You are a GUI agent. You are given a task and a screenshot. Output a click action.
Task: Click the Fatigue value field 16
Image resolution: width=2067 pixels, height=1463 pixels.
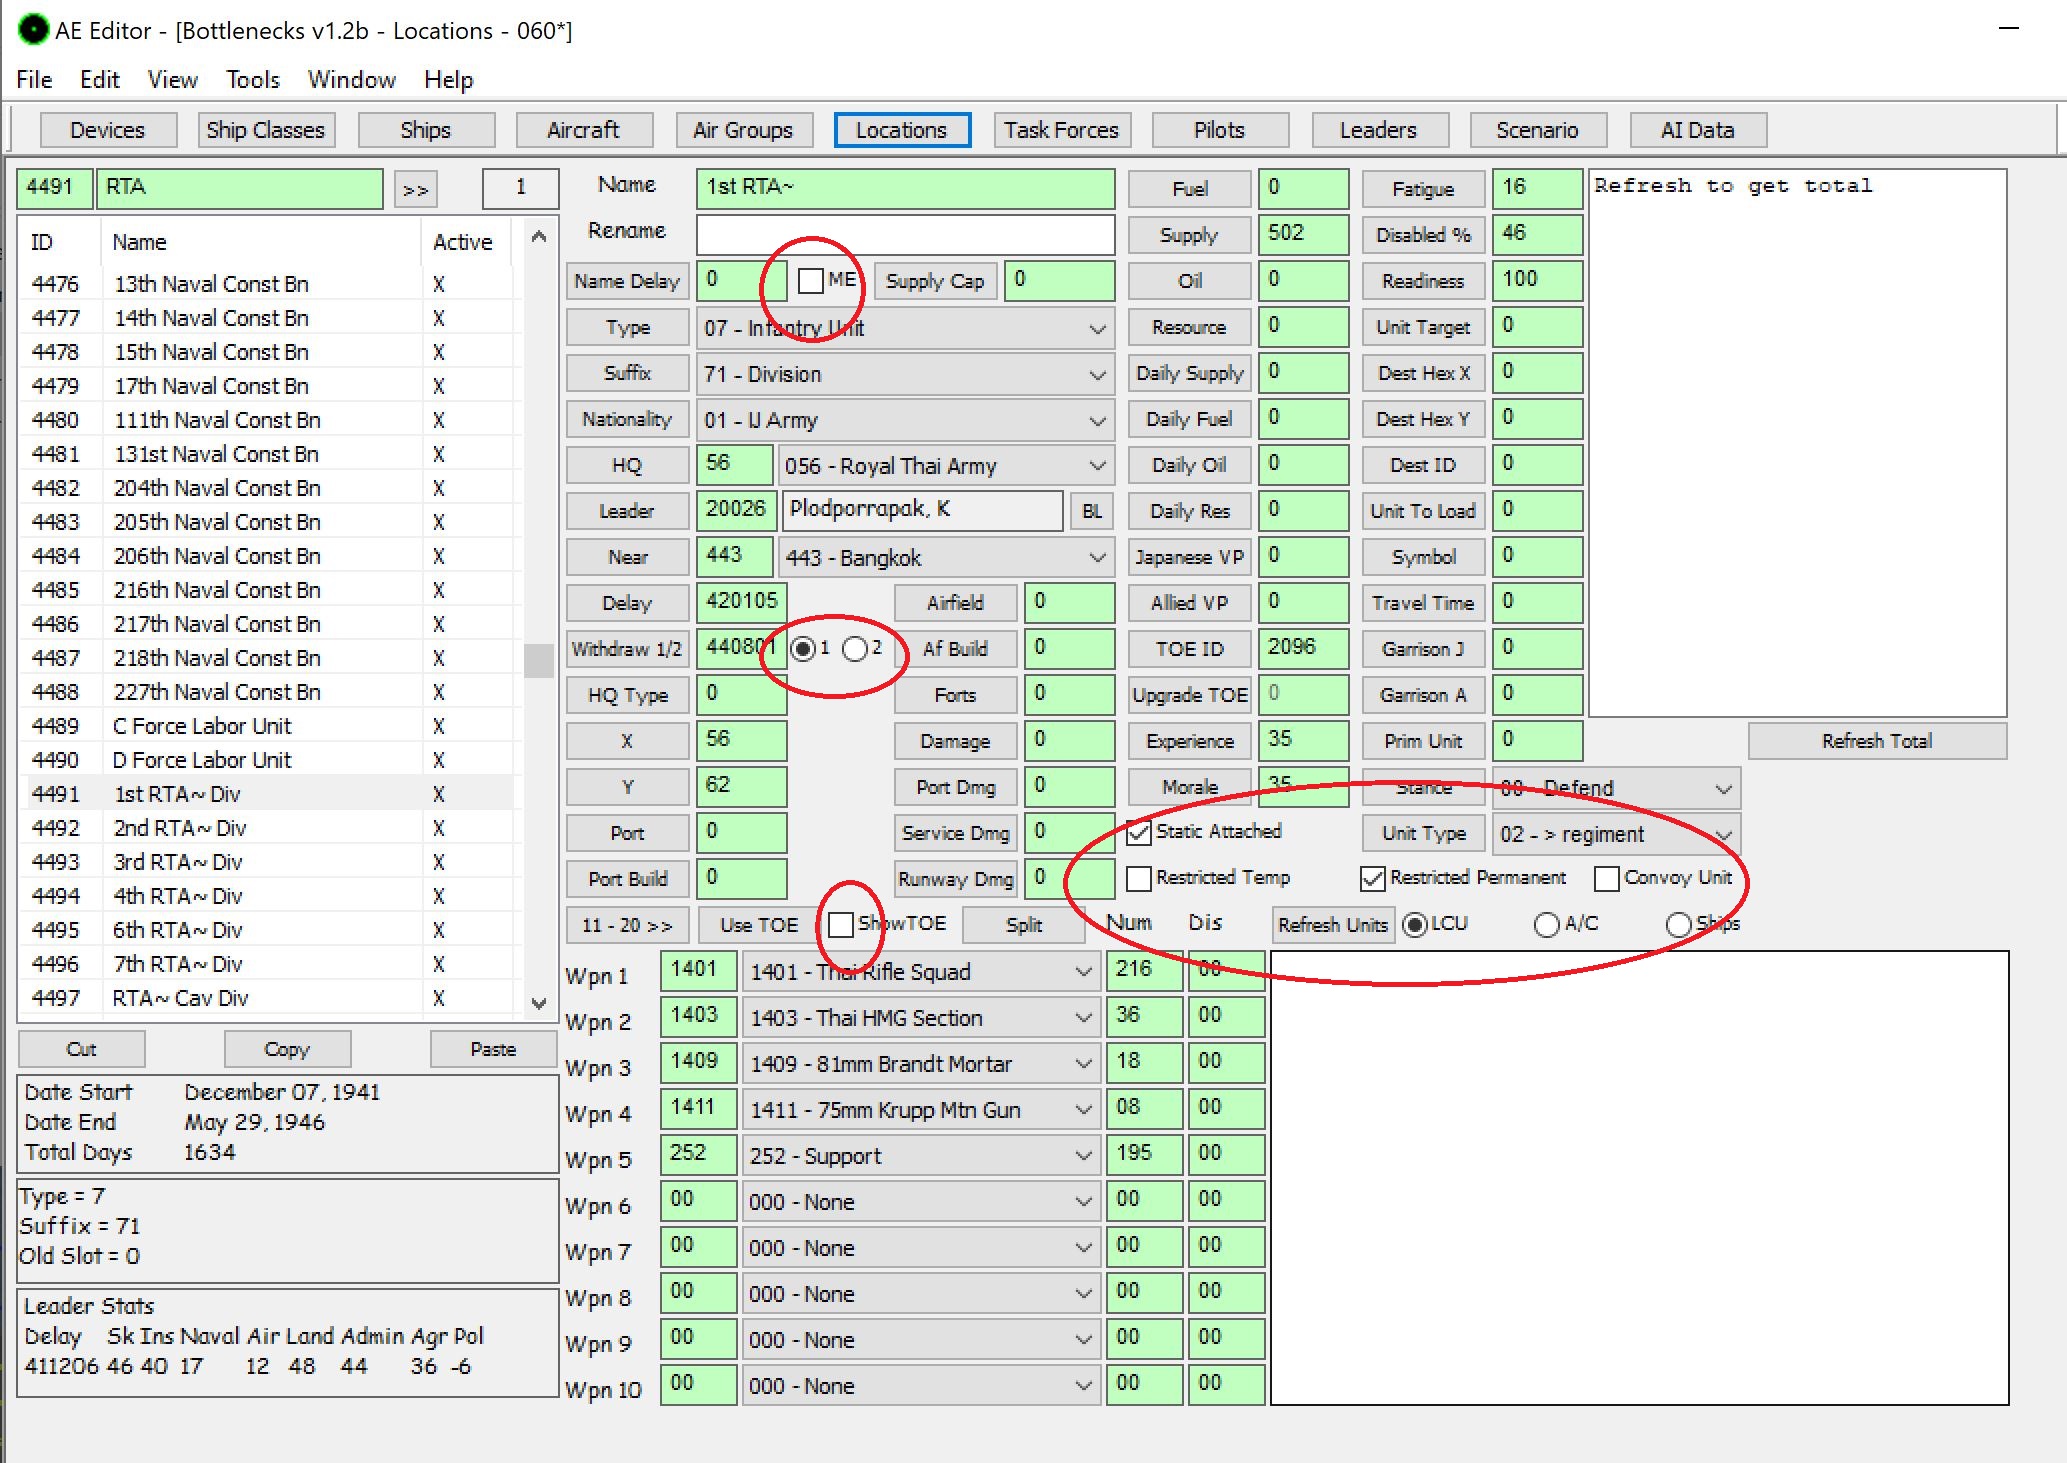coord(1538,188)
